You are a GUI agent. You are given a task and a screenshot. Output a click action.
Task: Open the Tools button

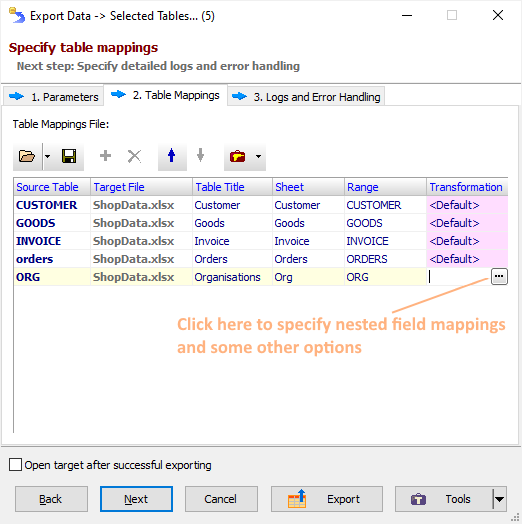(x=444, y=499)
